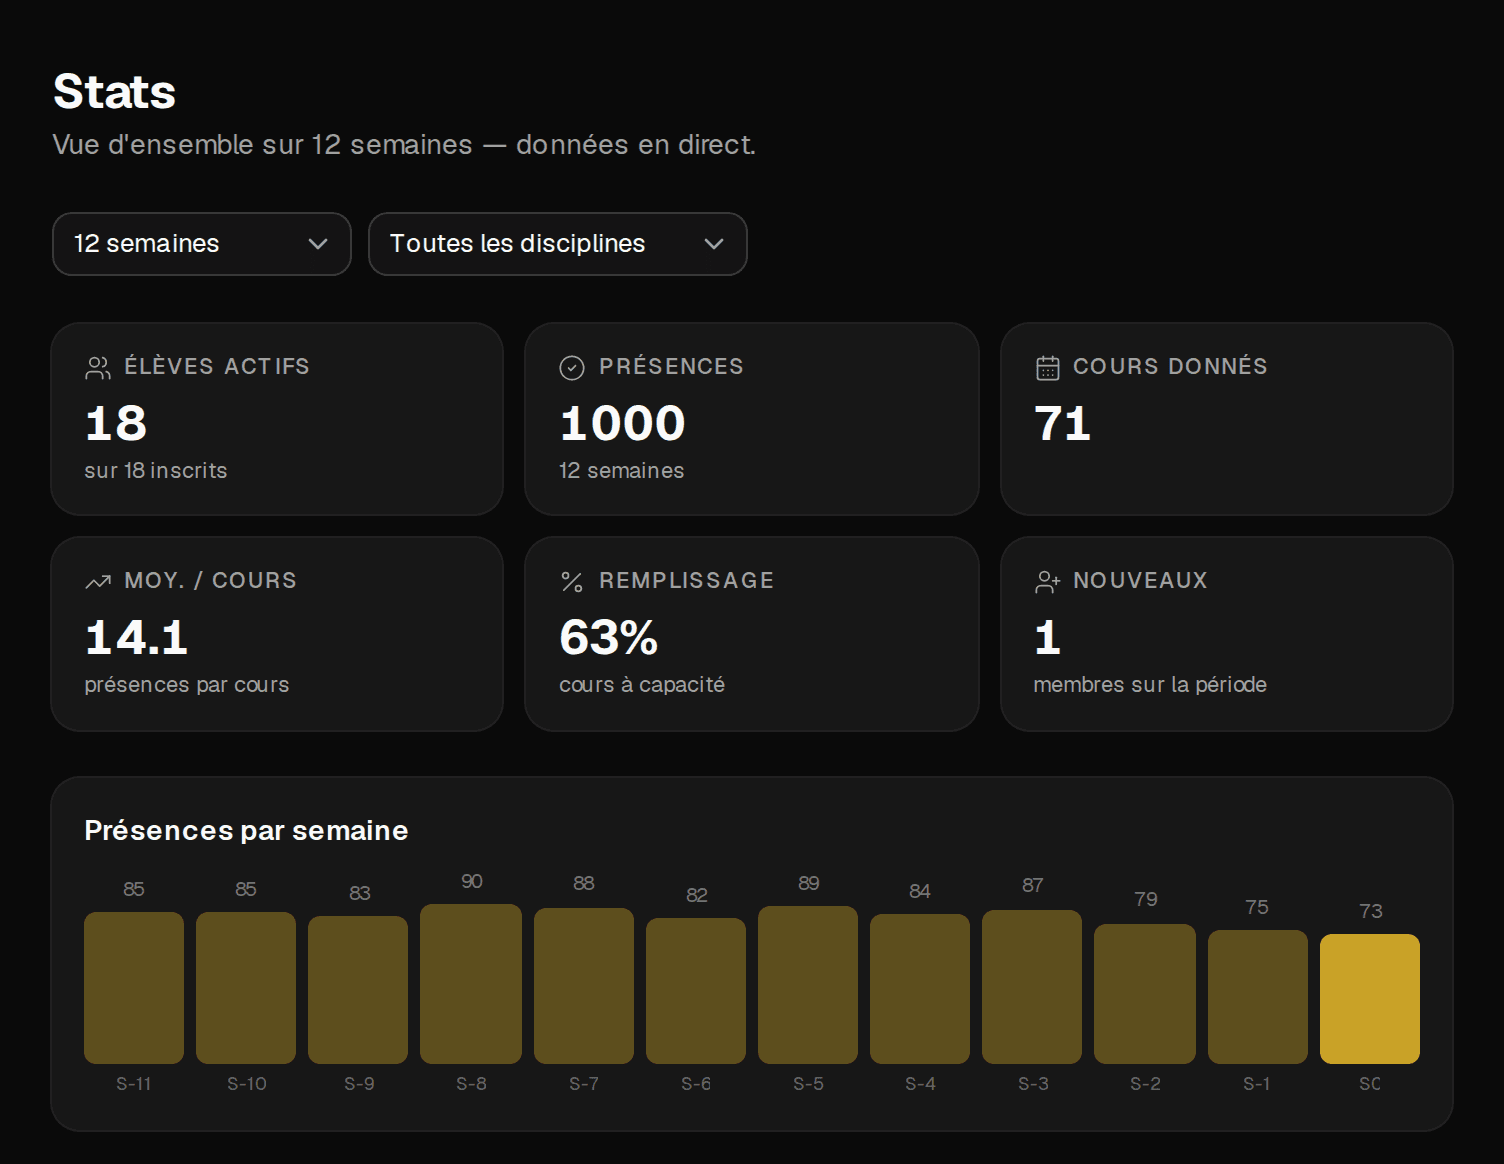The width and height of the screenshot is (1504, 1164).
Task: Select the S-2 bar showing 79
Action: click(1145, 993)
